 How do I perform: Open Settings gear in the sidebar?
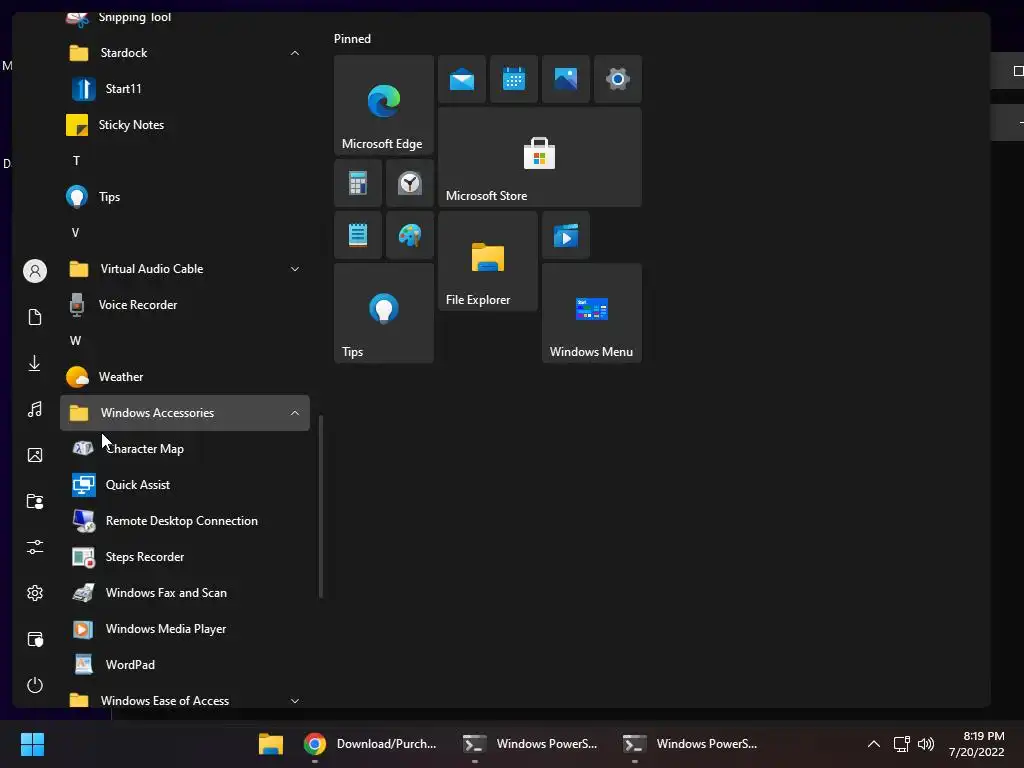[35, 593]
